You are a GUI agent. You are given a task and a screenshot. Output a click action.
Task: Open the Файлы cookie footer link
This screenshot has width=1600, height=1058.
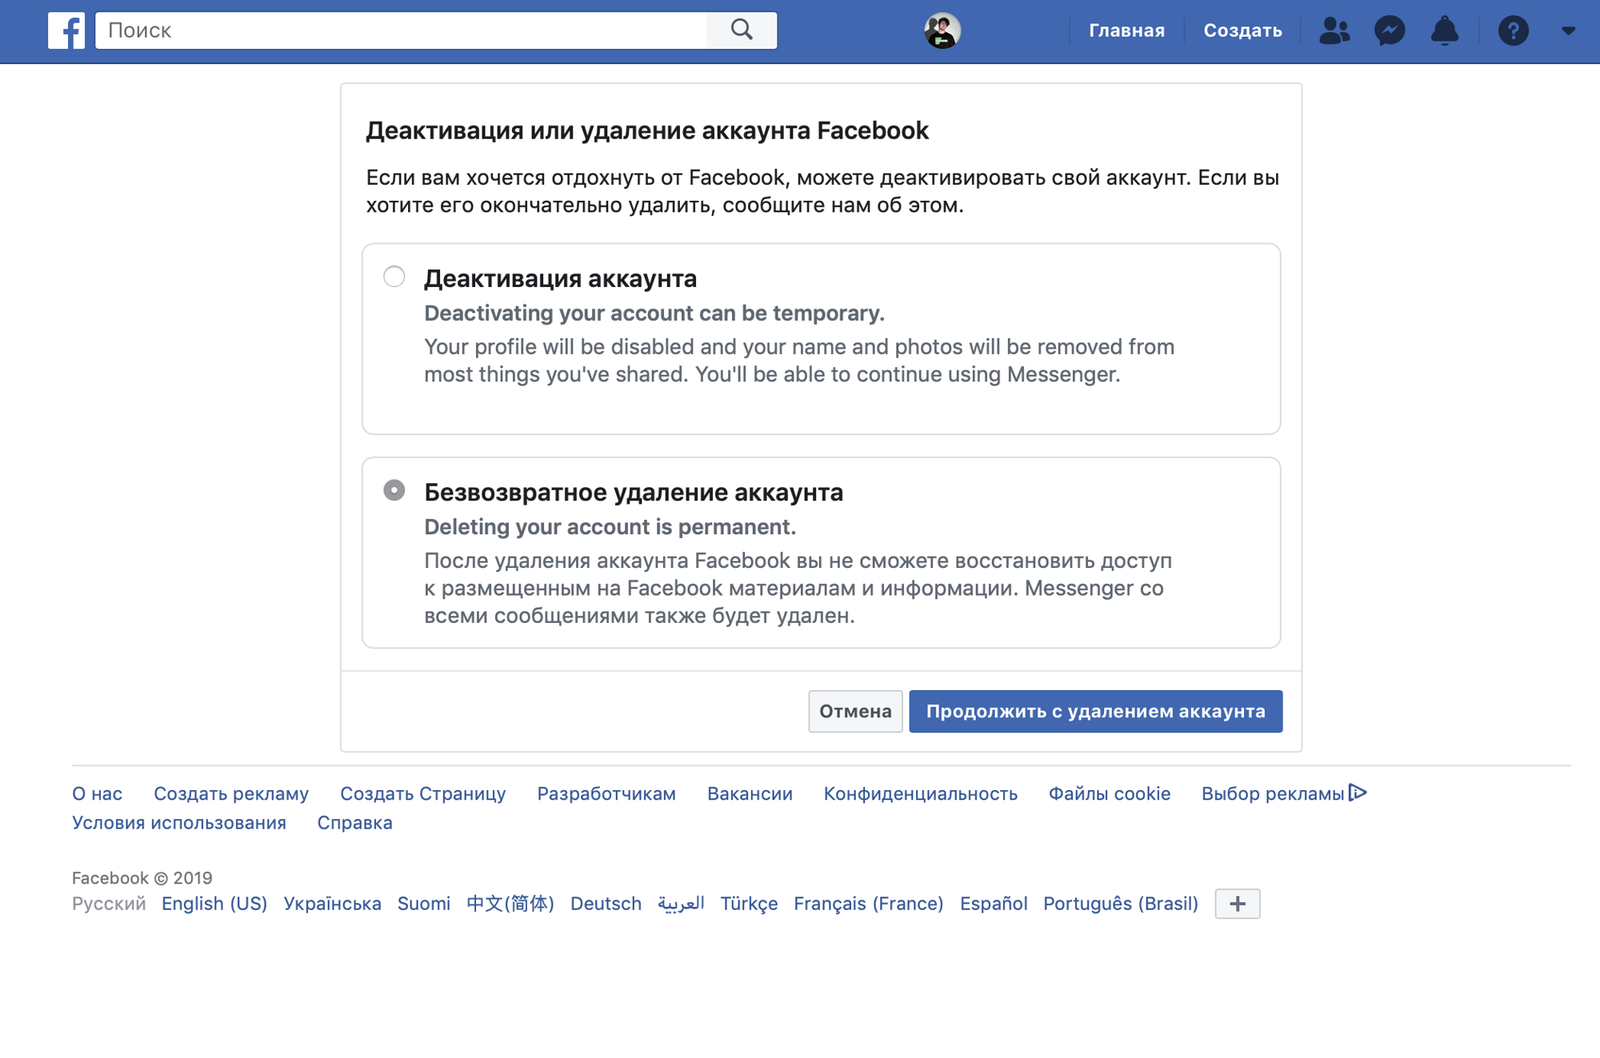coord(1109,793)
